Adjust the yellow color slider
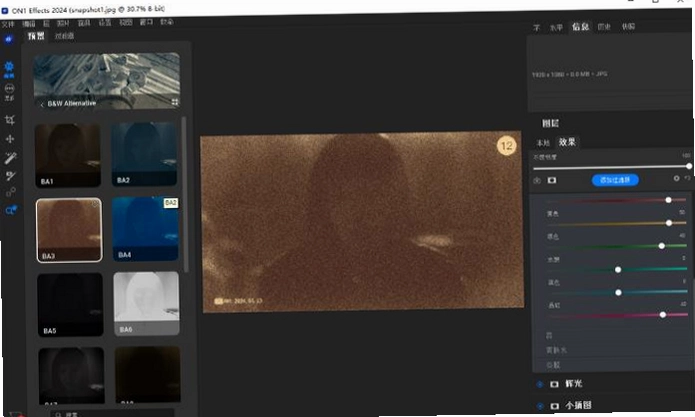 click(617, 223)
